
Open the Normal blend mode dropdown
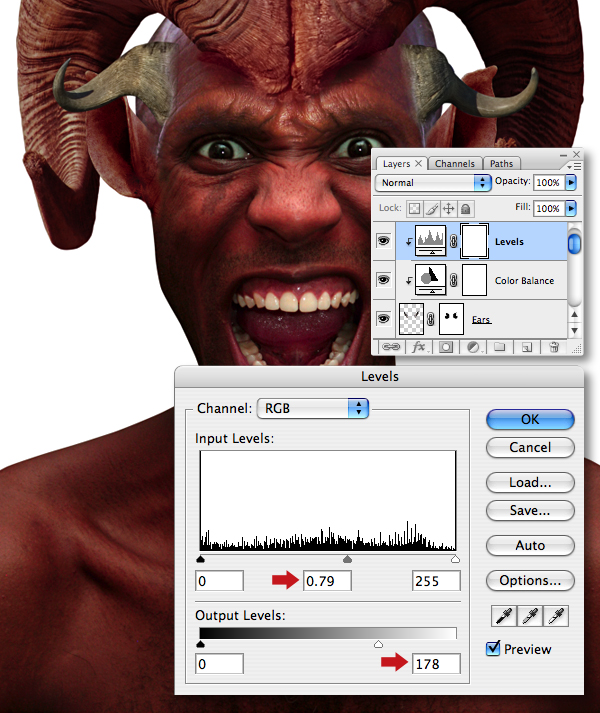433,183
